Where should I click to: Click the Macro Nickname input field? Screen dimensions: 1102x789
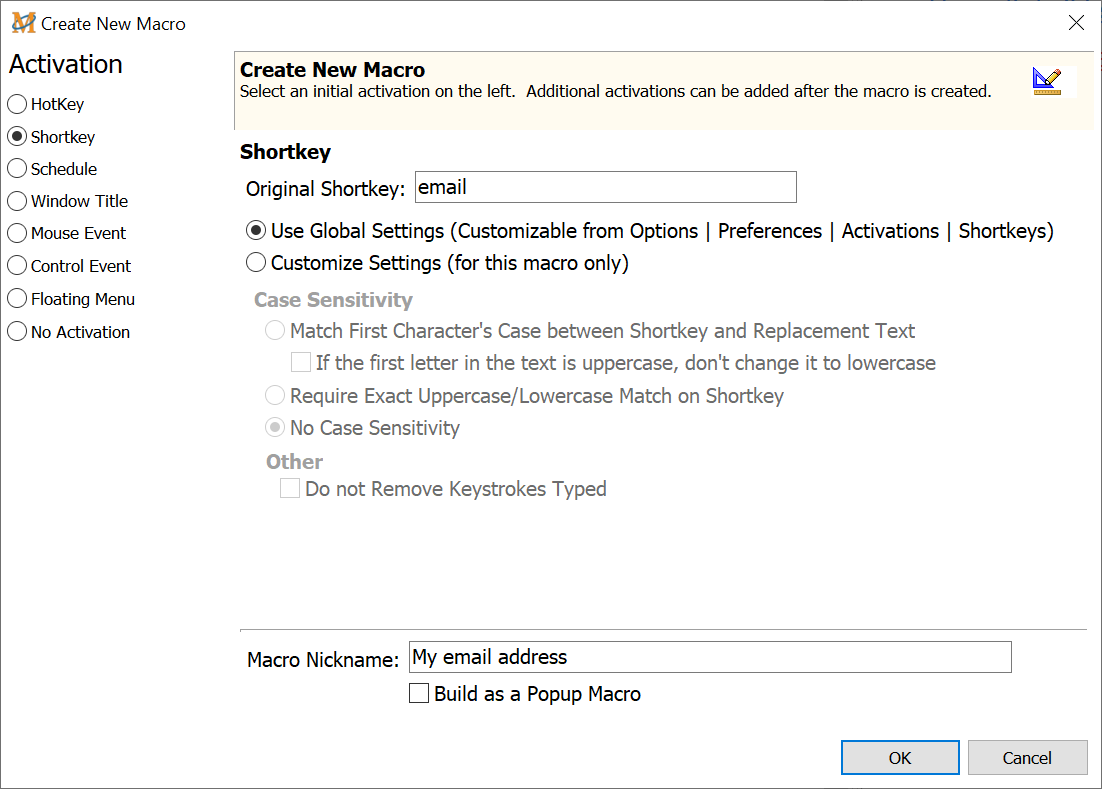pos(710,657)
